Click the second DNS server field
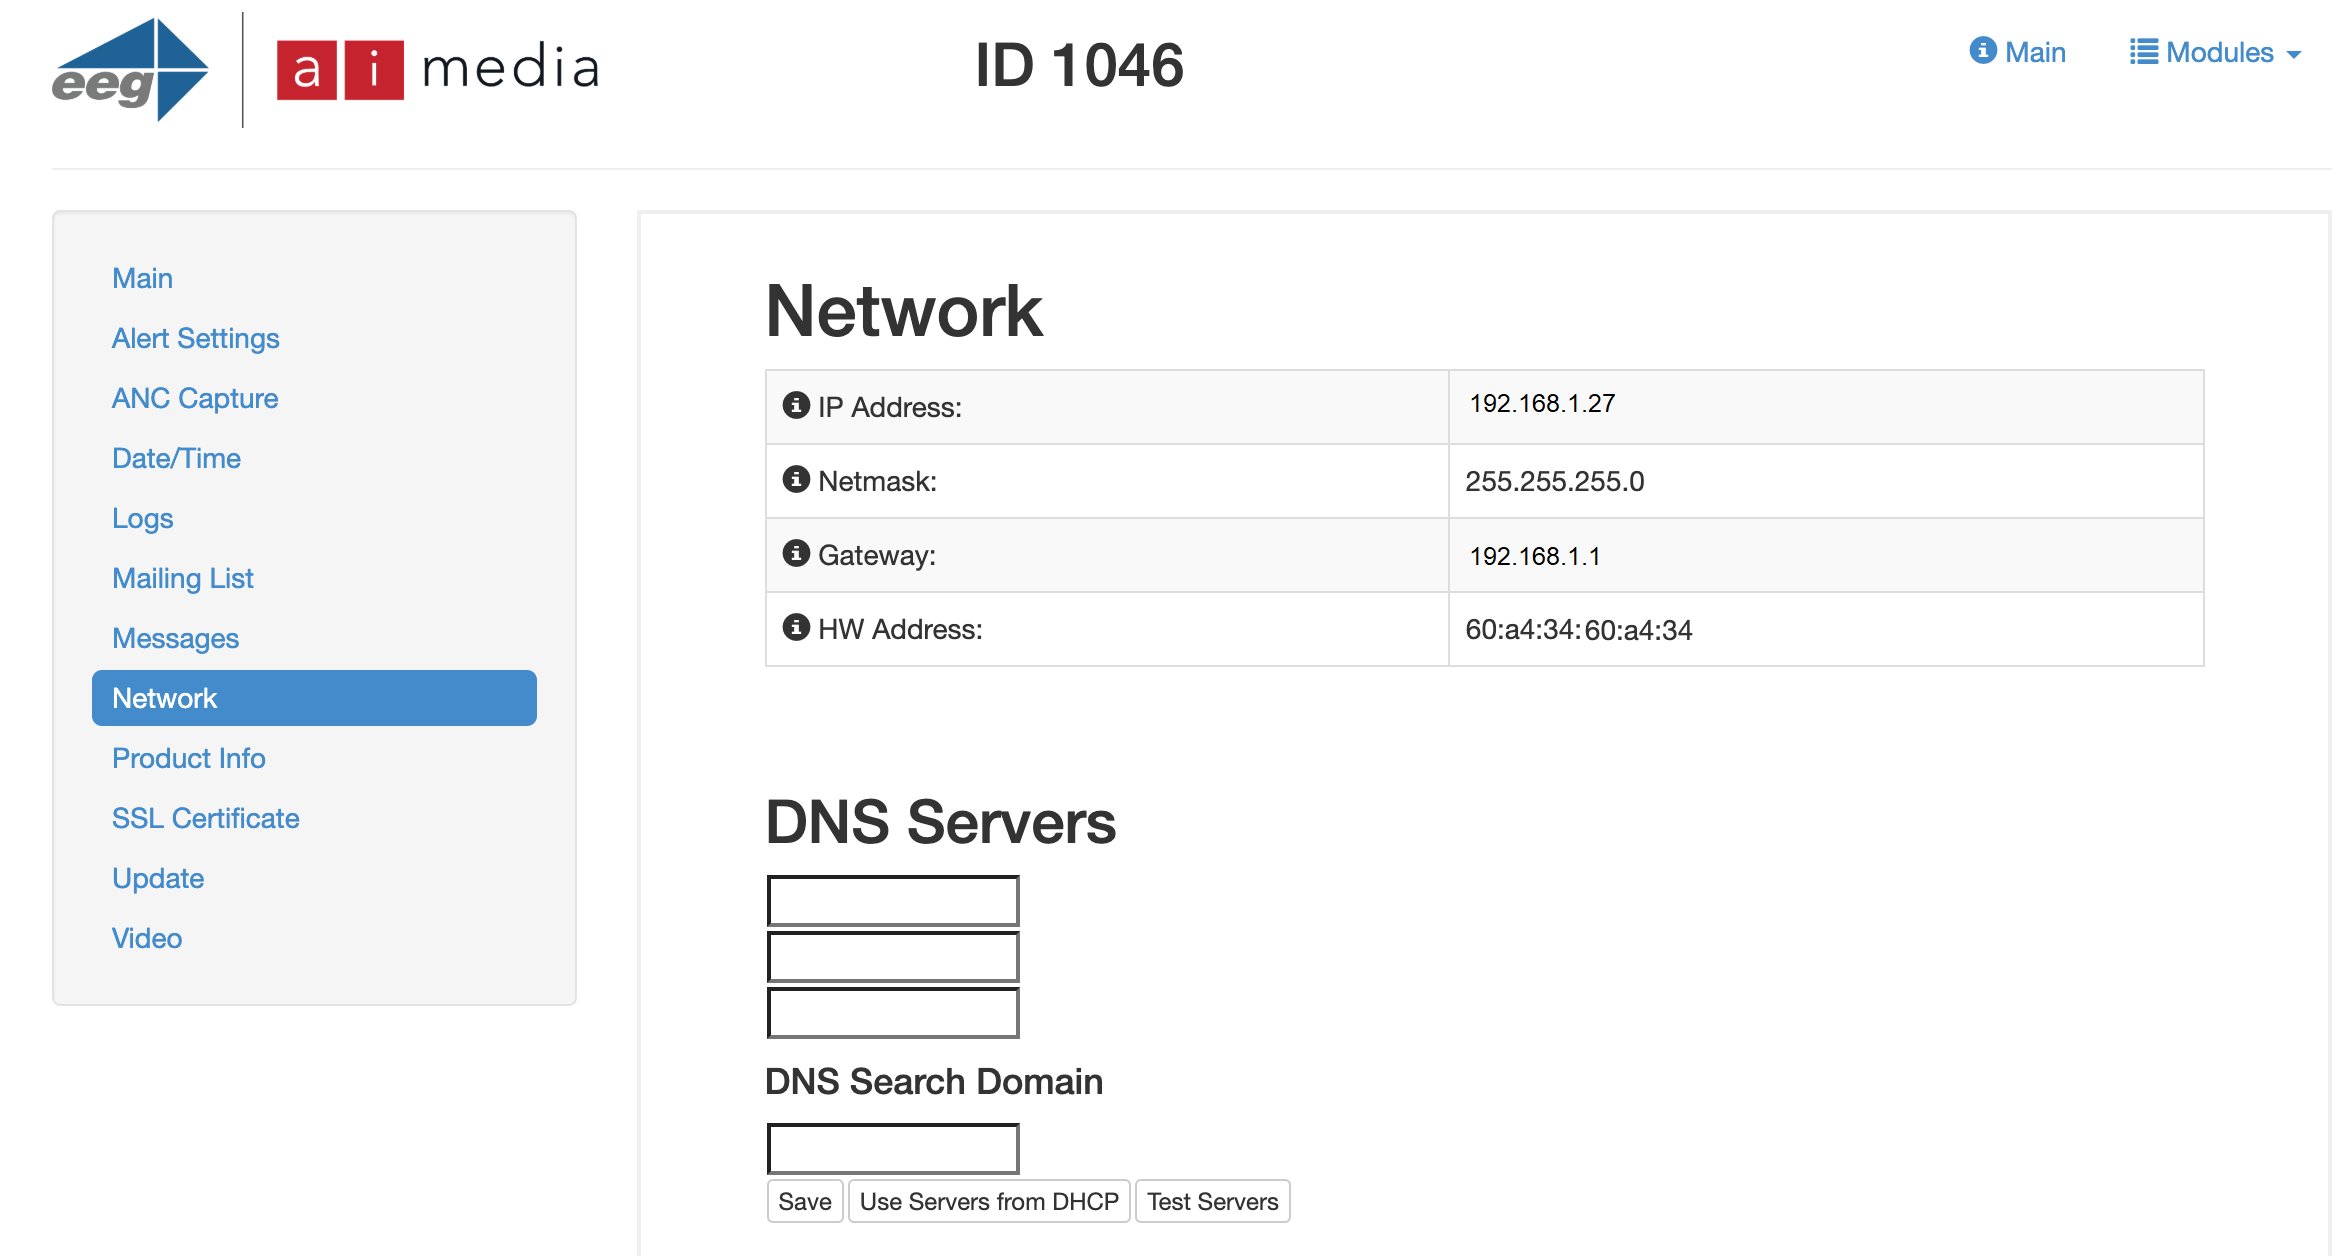Screen dimensions: 2344x1256 click(893, 957)
